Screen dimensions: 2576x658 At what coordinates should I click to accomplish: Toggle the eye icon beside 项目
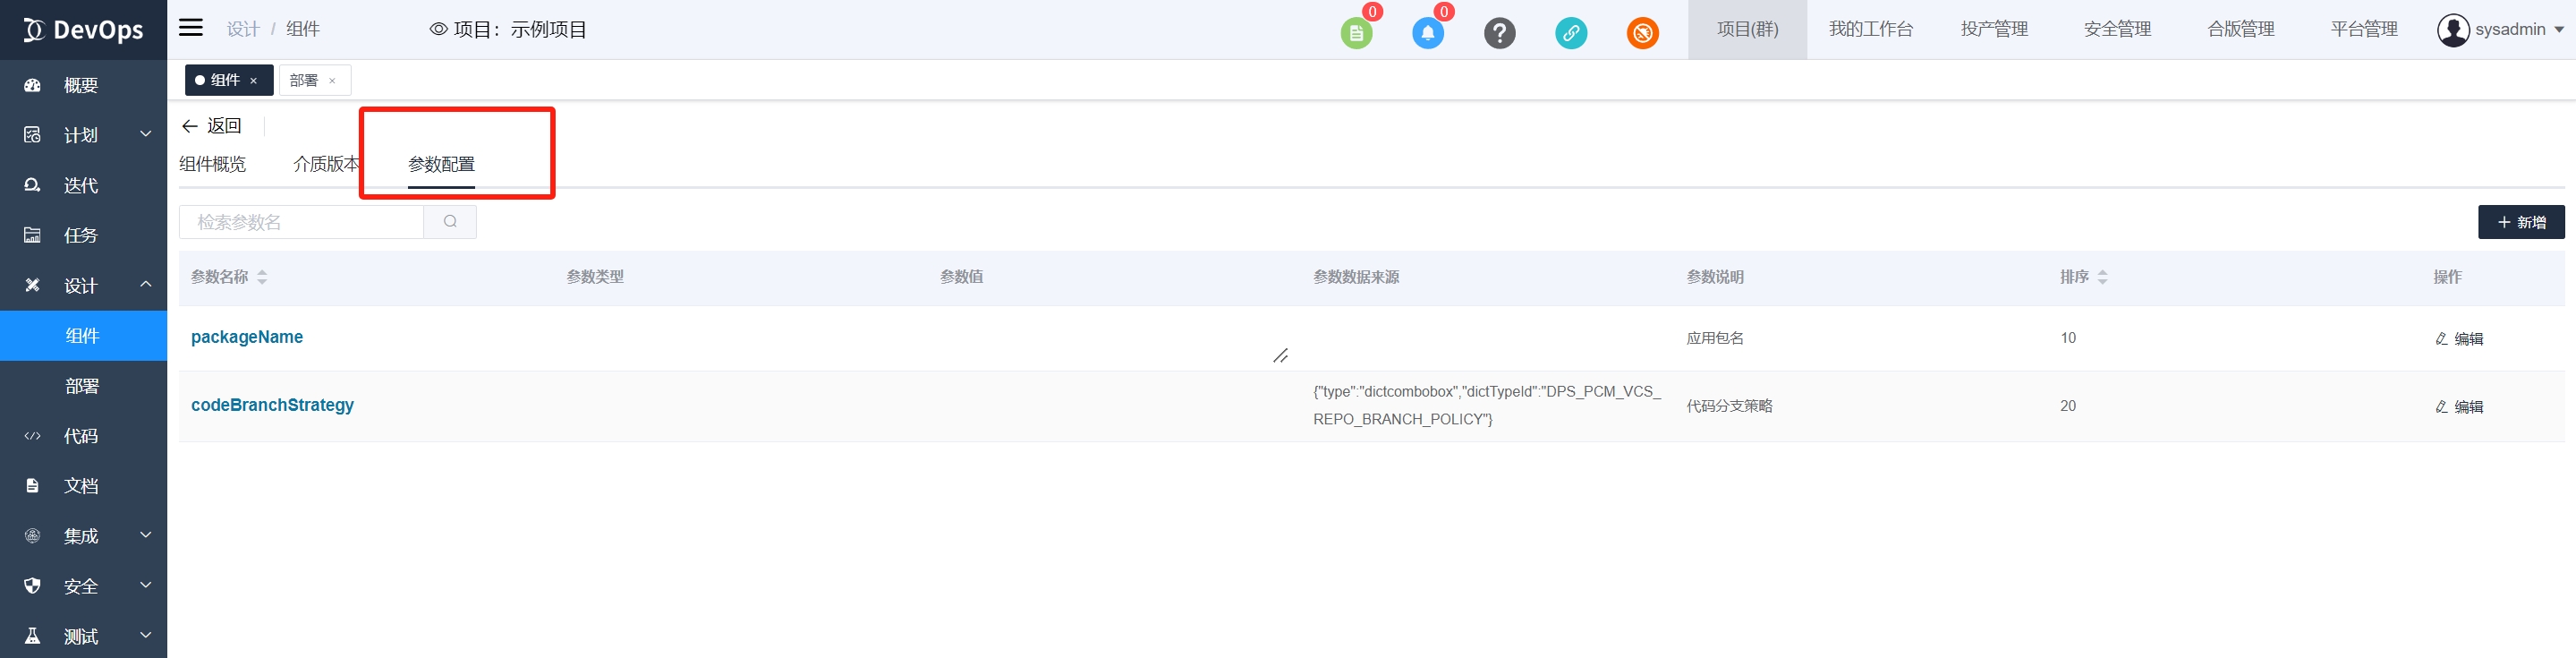(438, 29)
